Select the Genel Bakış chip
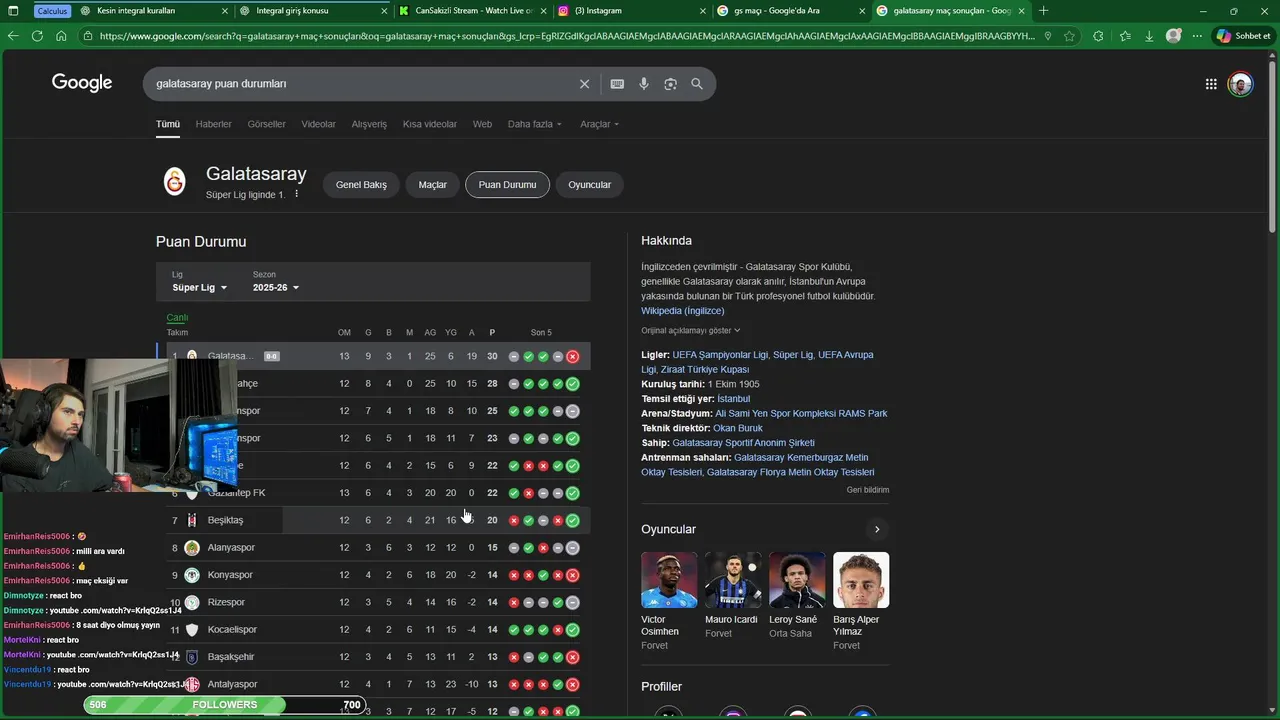This screenshot has height=720, width=1280. click(x=361, y=185)
